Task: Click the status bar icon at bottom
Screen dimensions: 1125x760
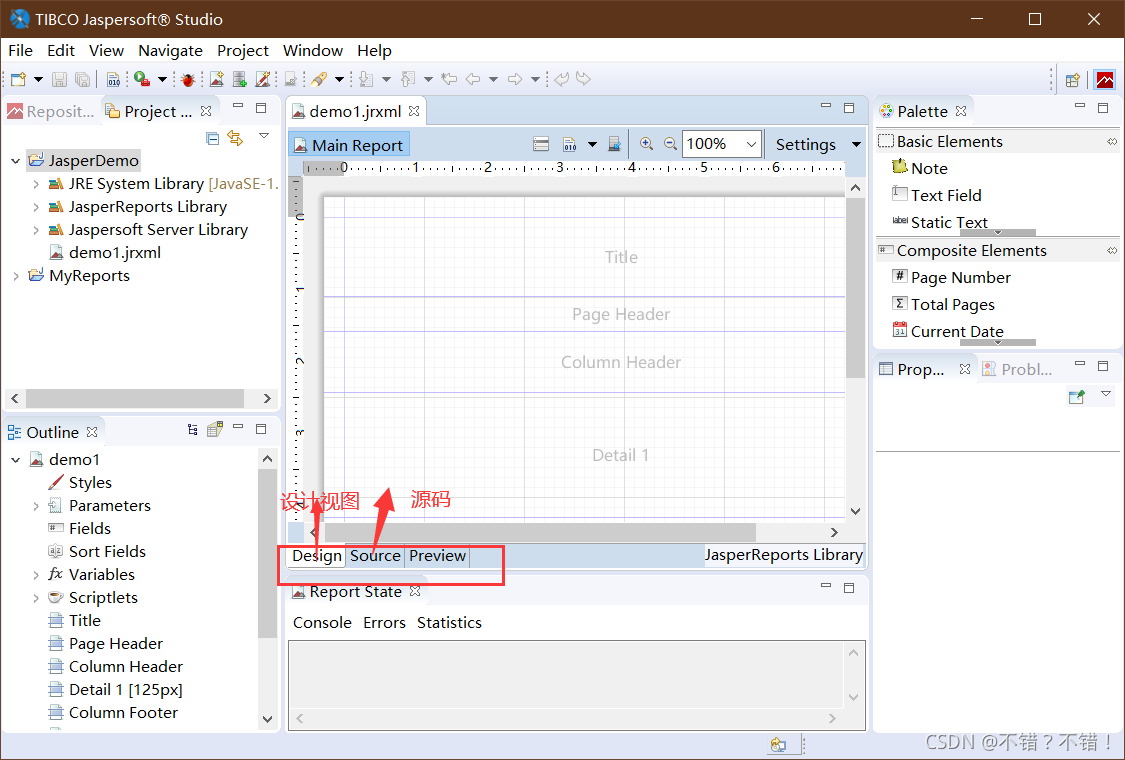Action: point(778,745)
